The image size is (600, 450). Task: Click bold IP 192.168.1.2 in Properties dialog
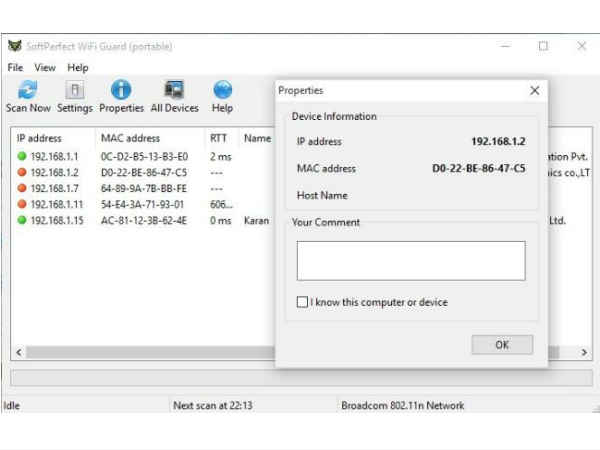click(498, 141)
